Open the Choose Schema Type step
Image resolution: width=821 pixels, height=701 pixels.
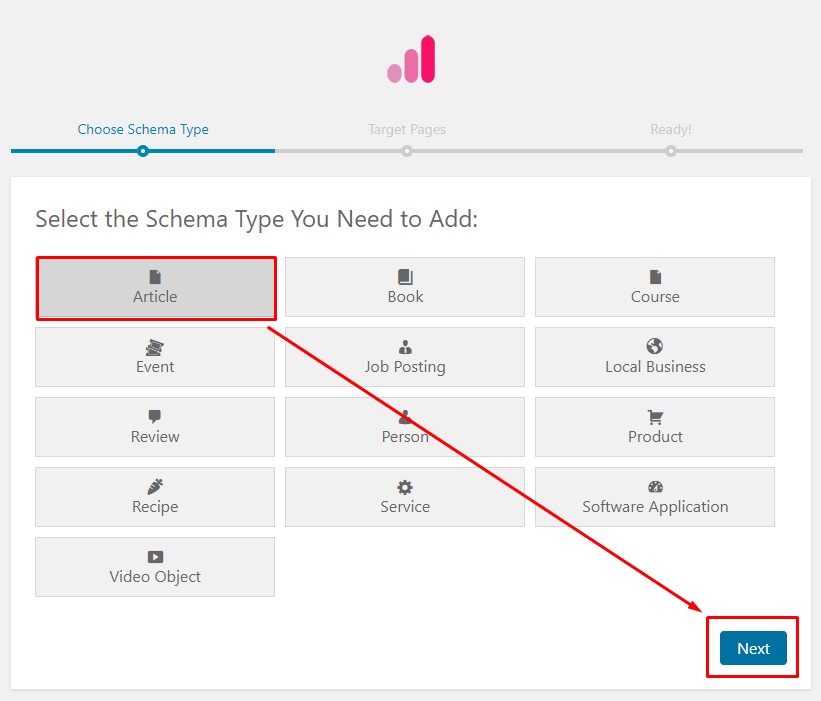[142, 129]
